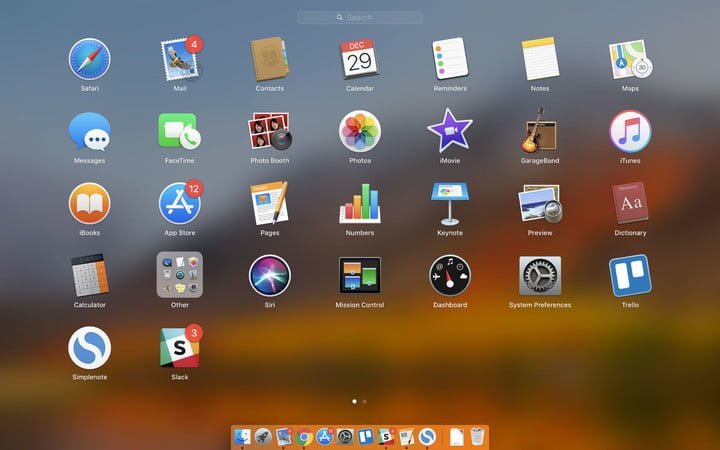Open Keynote
Image resolution: width=720 pixels, height=450 pixels.
[450, 203]
